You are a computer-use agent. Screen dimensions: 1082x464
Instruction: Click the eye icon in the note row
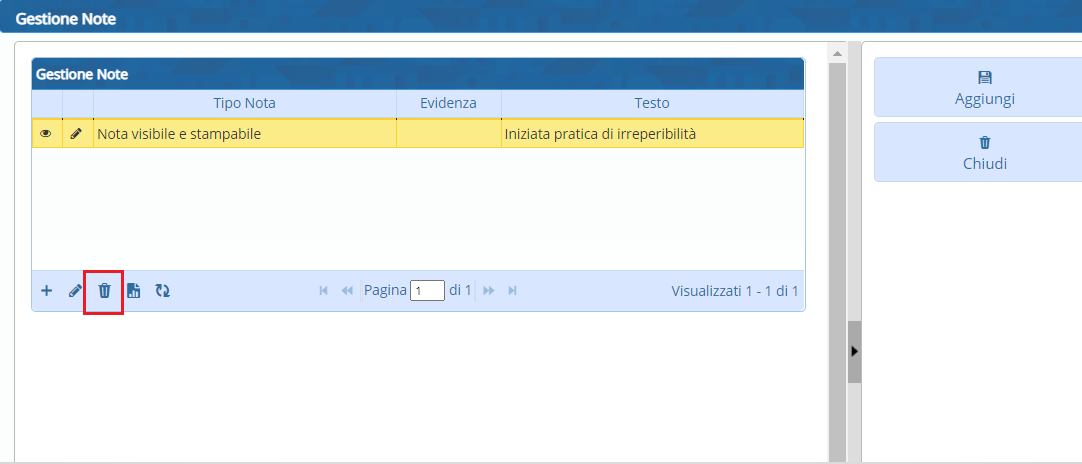click(46, 133)
